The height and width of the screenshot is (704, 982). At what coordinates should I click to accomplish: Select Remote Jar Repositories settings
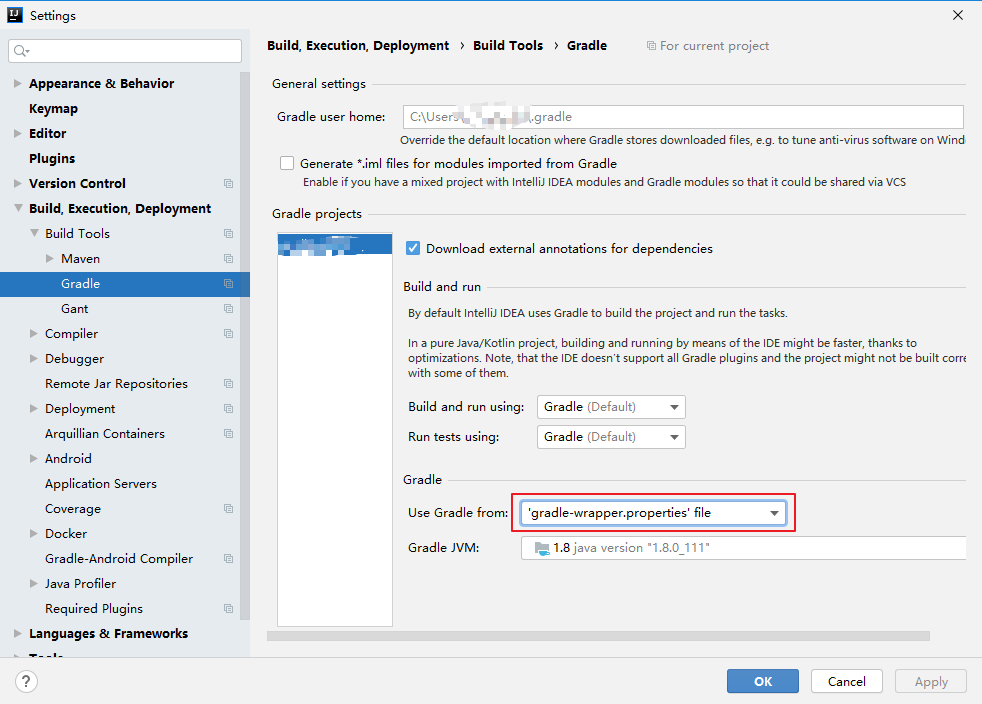click(x=116, y=384)
